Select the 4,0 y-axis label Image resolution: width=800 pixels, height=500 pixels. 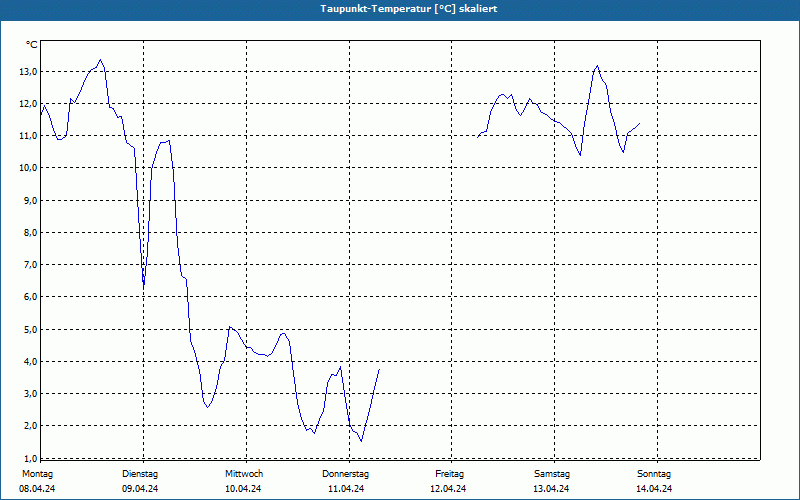(30, 362)
